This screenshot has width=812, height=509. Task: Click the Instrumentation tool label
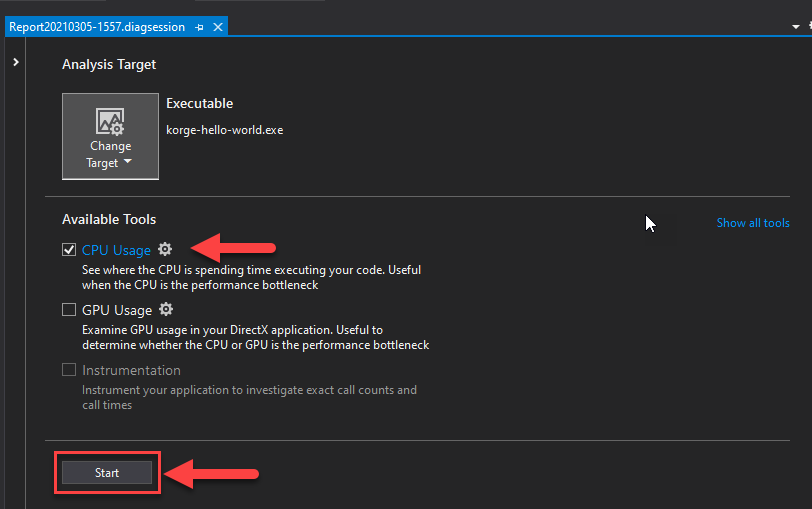coord(131,370)
